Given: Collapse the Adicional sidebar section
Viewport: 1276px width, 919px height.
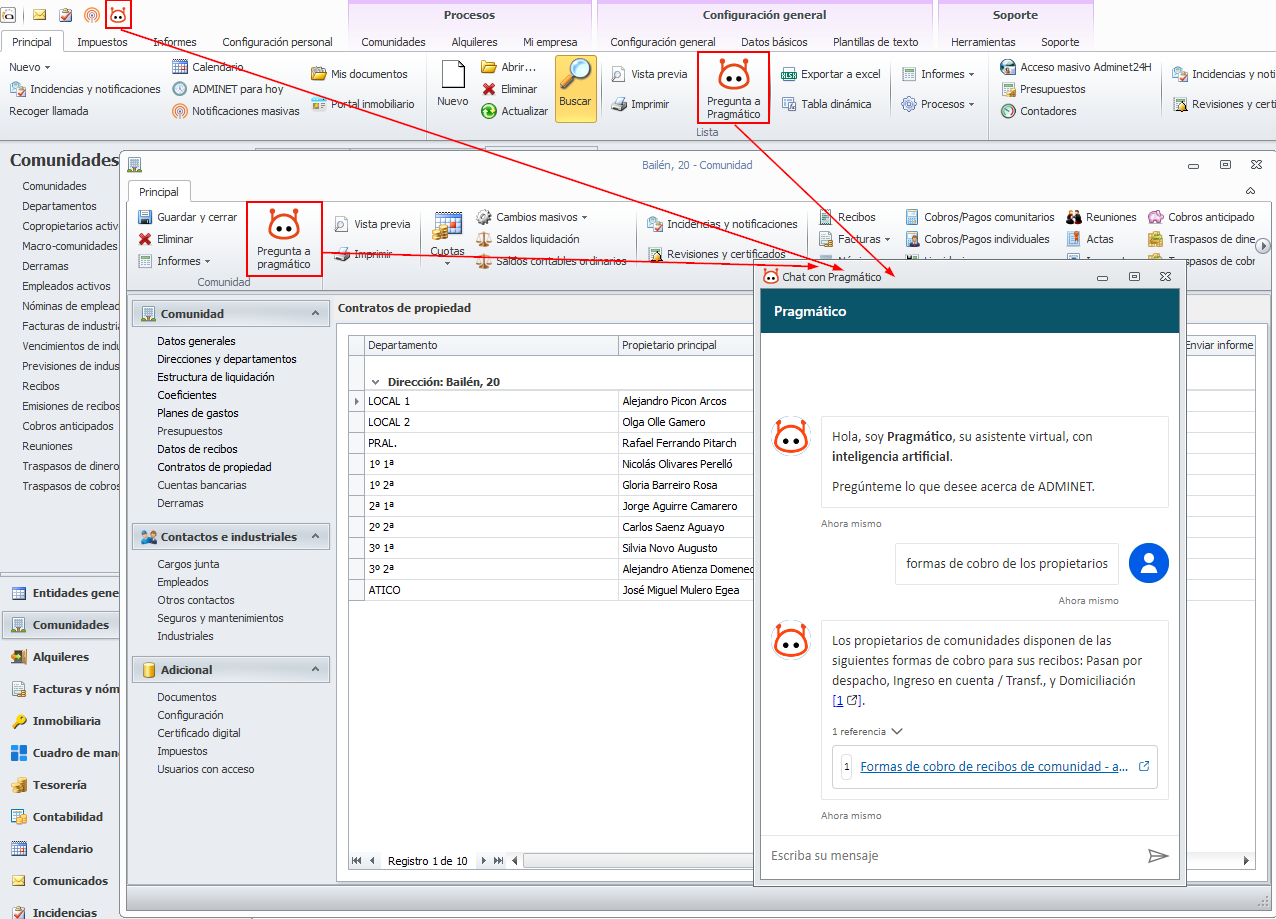Looking at the screenshot, I should (x=316, y=669).
